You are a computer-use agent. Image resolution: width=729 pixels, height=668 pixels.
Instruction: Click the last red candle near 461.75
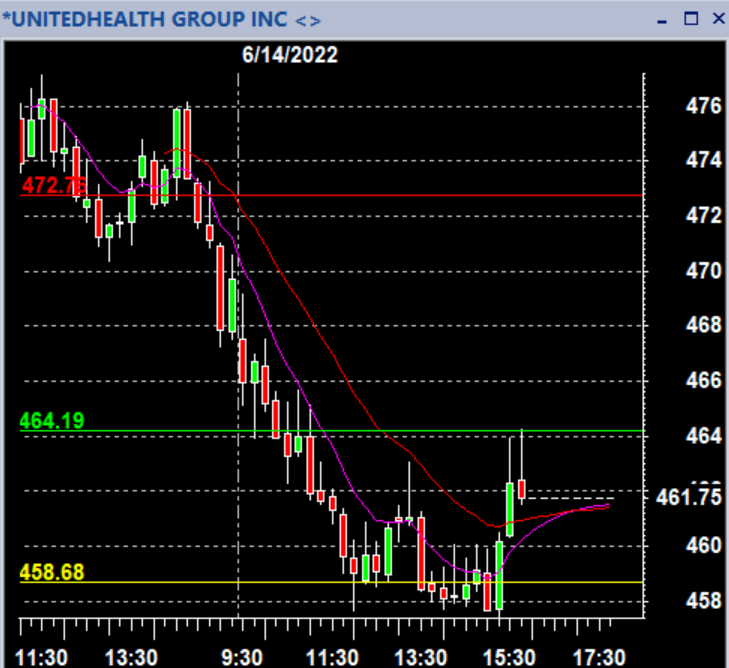click(522, 489)
